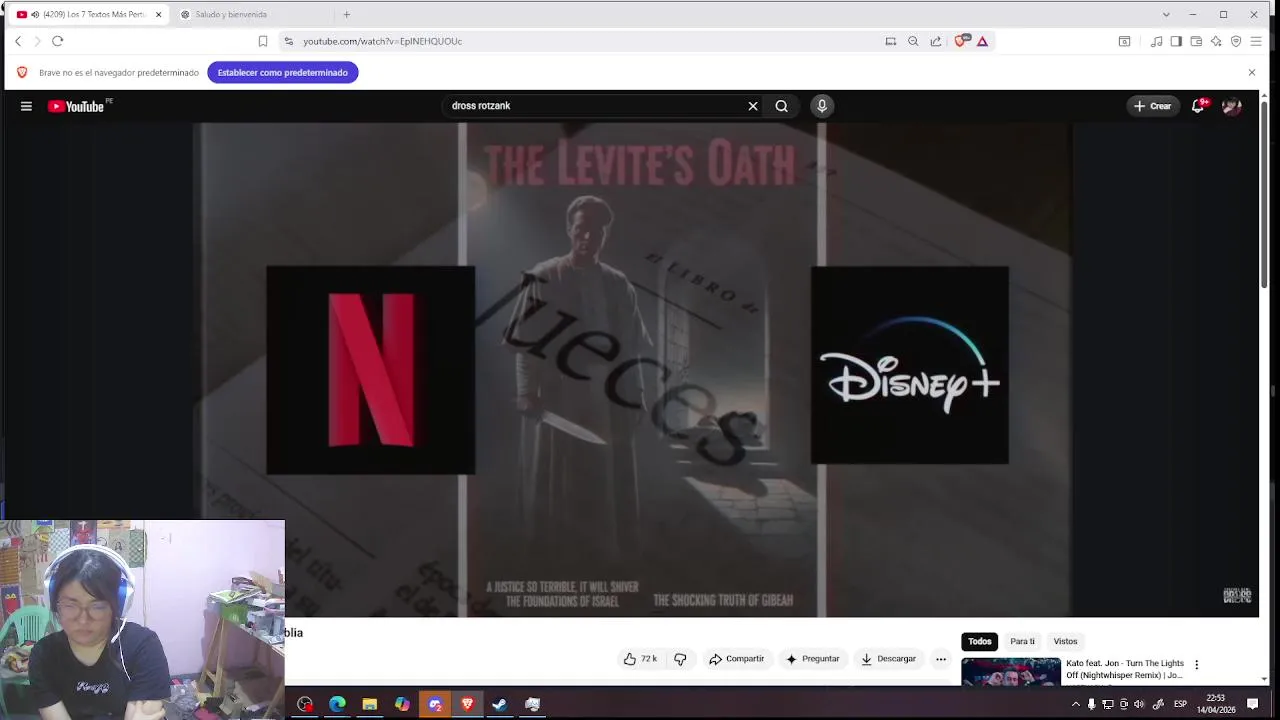Open the Crear upload menu
The width and height of the screenshot is (1280, 720).
(1152, 106)
